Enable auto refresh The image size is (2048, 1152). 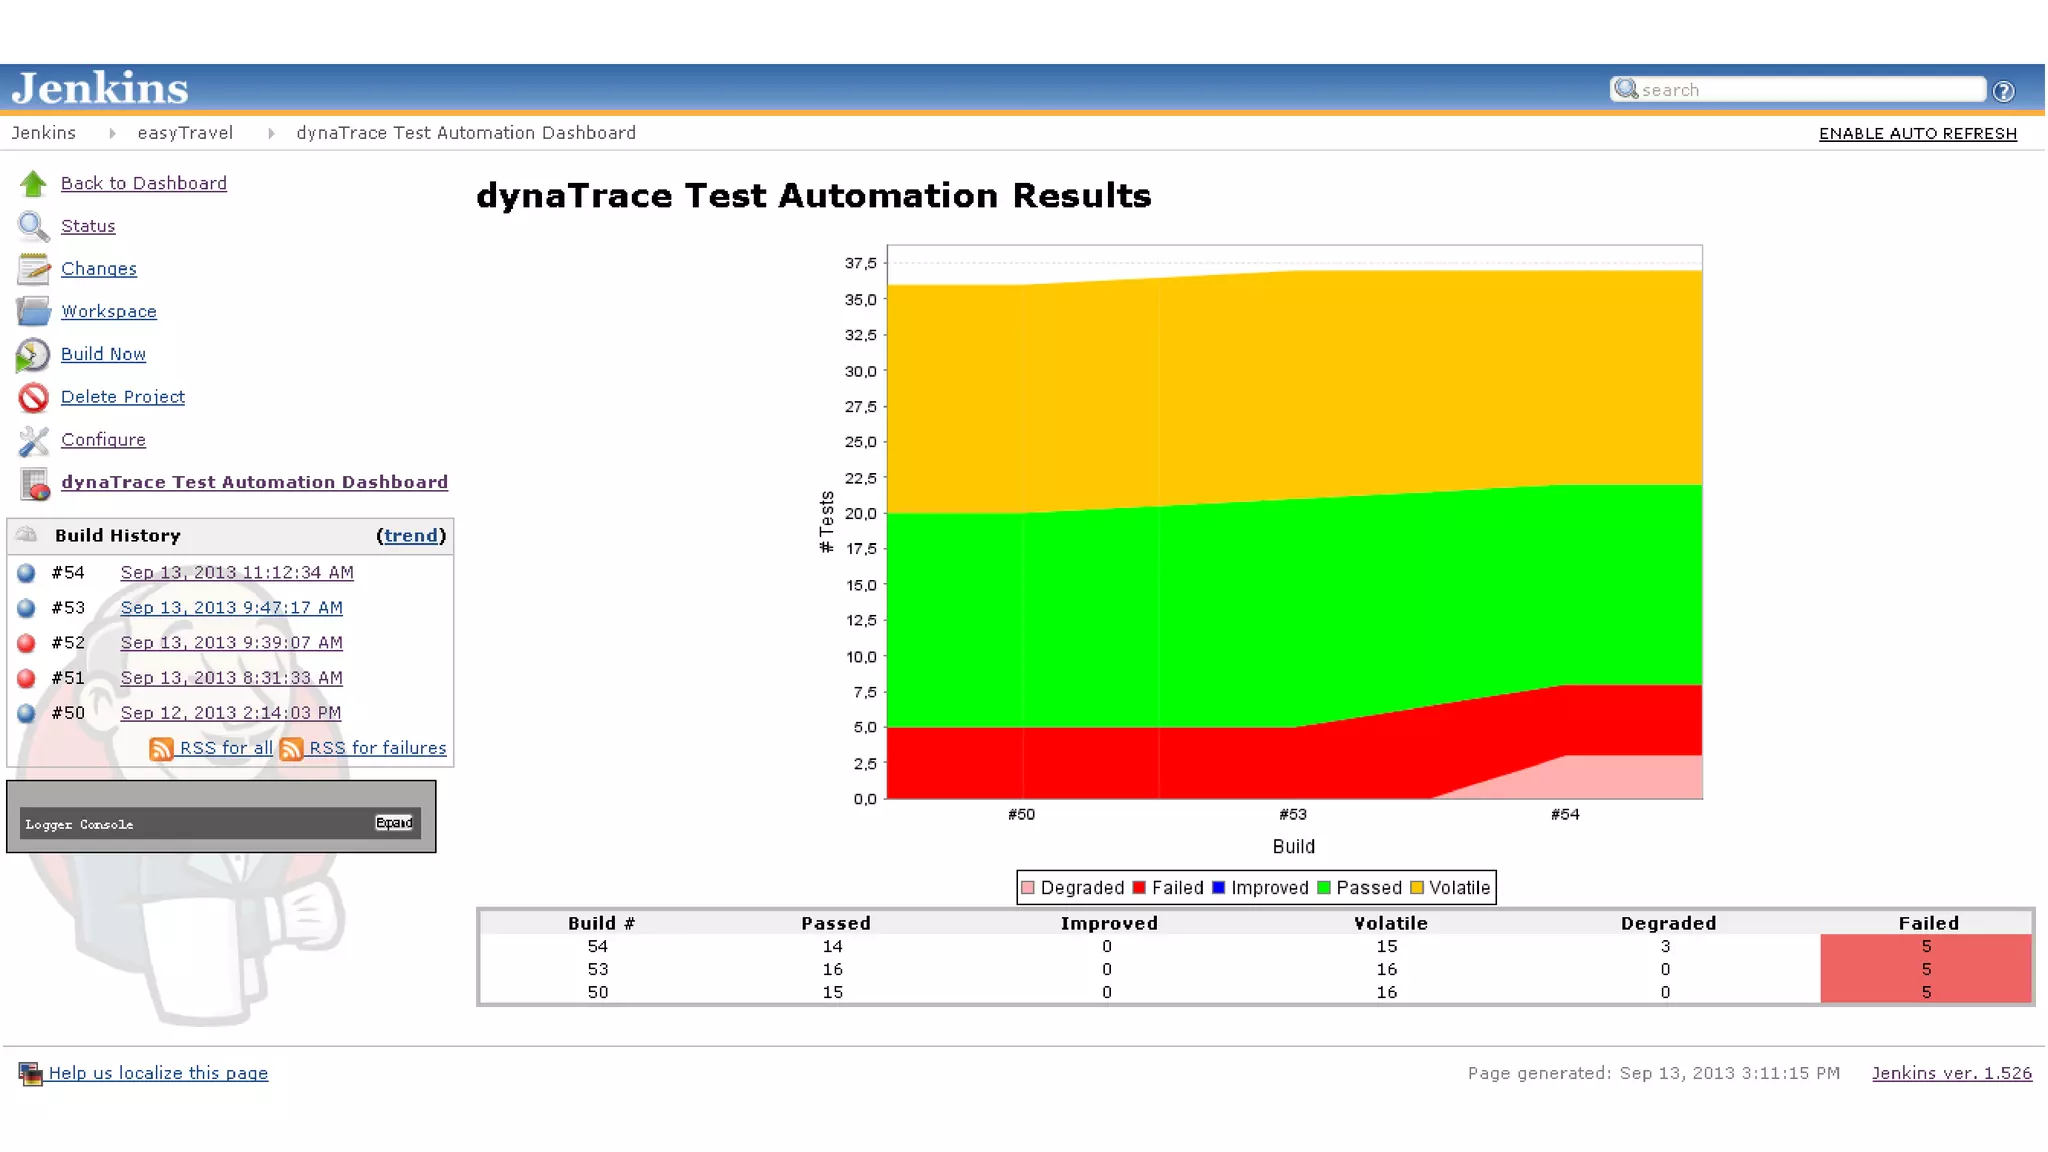1917,134
